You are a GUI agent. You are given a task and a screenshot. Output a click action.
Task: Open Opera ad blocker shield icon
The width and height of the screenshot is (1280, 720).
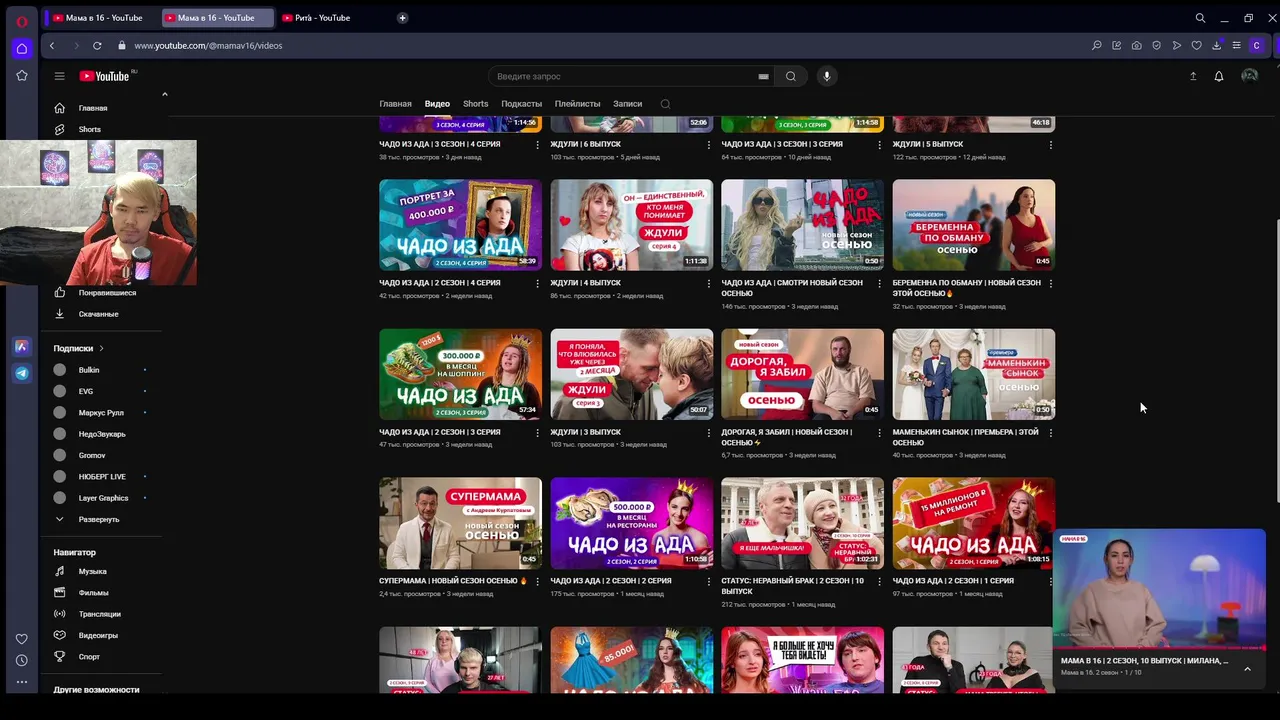click(x=1157, y=45)
